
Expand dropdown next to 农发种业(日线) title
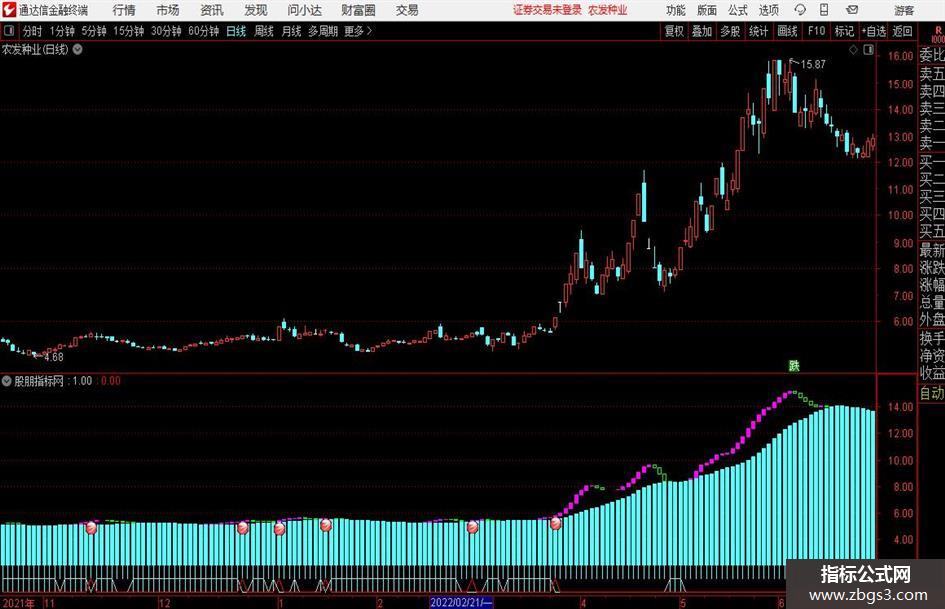pos(78,49)
